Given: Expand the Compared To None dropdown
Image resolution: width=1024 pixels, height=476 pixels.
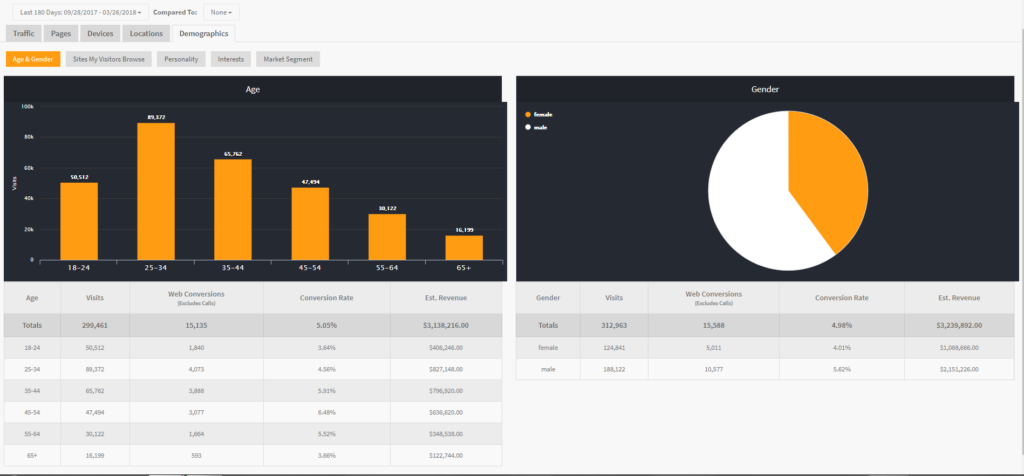Looking at the screenshot, I should [220, 12].
